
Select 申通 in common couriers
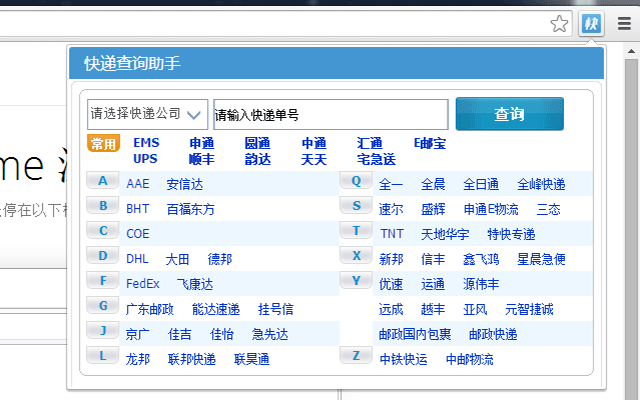pos(202,143)
